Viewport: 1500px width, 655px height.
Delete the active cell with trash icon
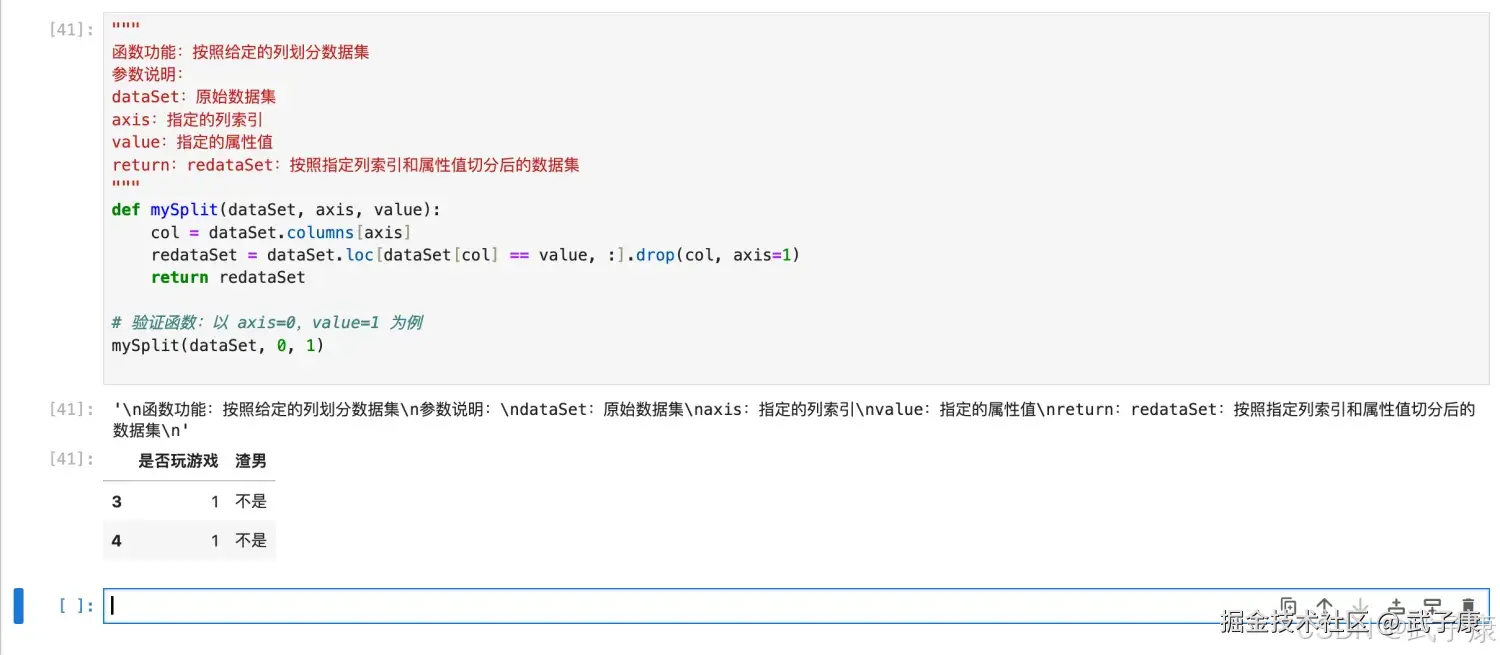pyautogui.click(x=1468, y=606)
